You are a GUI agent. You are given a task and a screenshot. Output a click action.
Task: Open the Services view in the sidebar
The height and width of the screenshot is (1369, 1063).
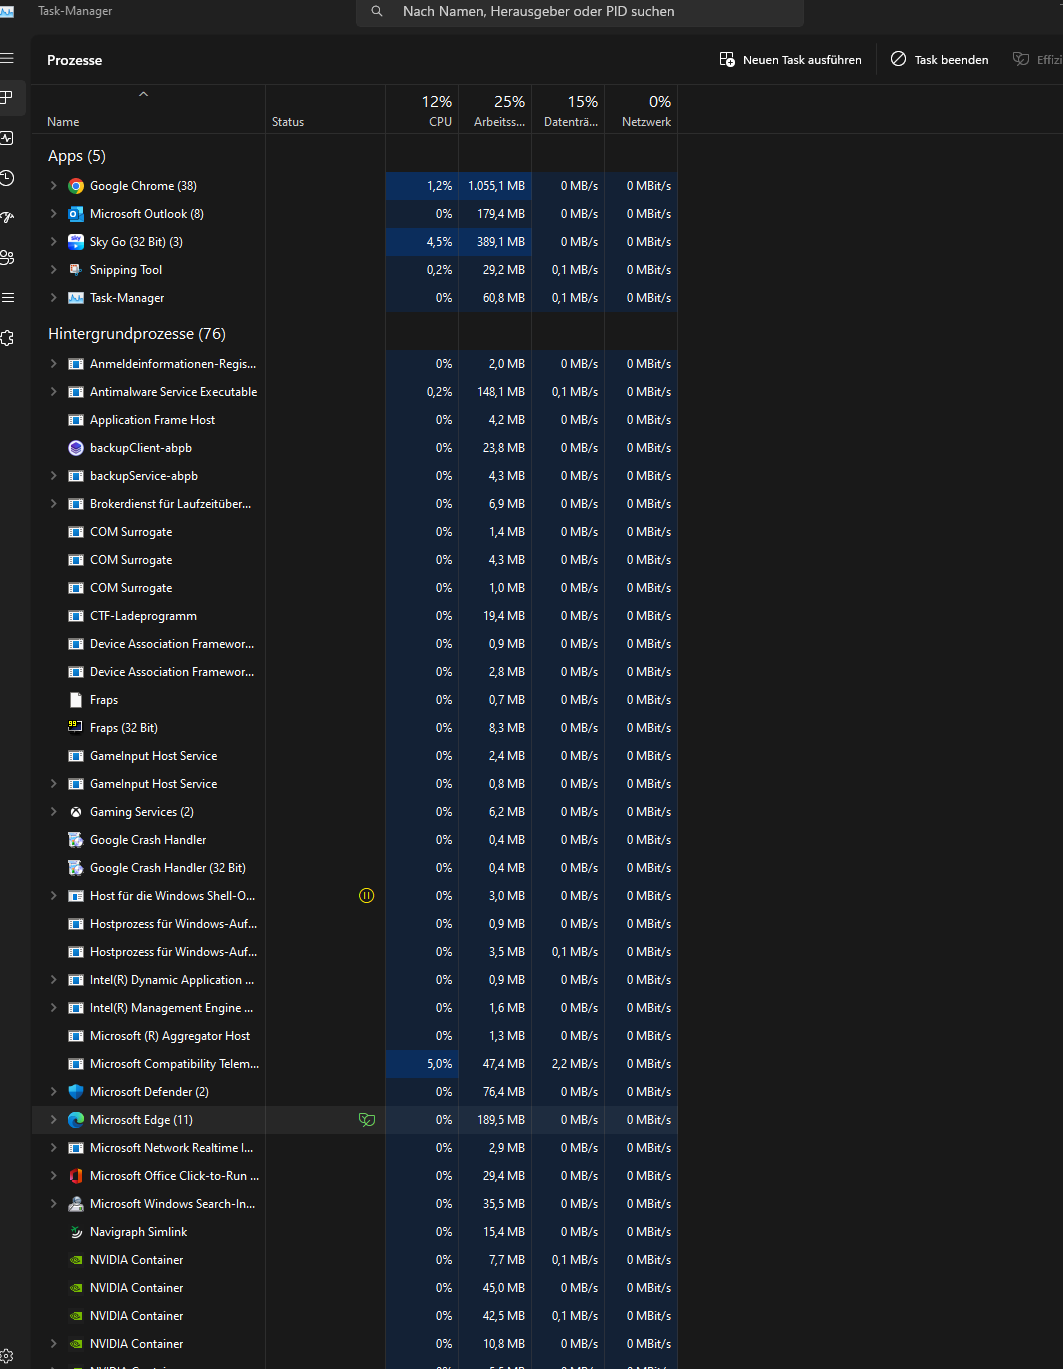[8, 338]
